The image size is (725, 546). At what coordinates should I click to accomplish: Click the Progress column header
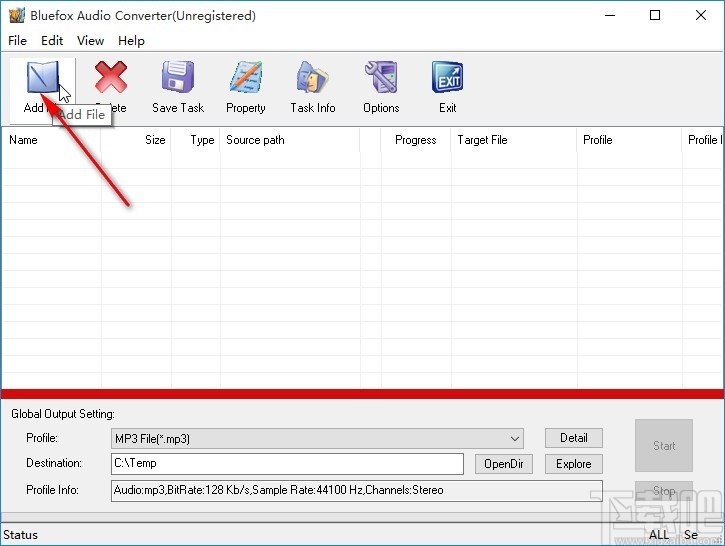416,140
